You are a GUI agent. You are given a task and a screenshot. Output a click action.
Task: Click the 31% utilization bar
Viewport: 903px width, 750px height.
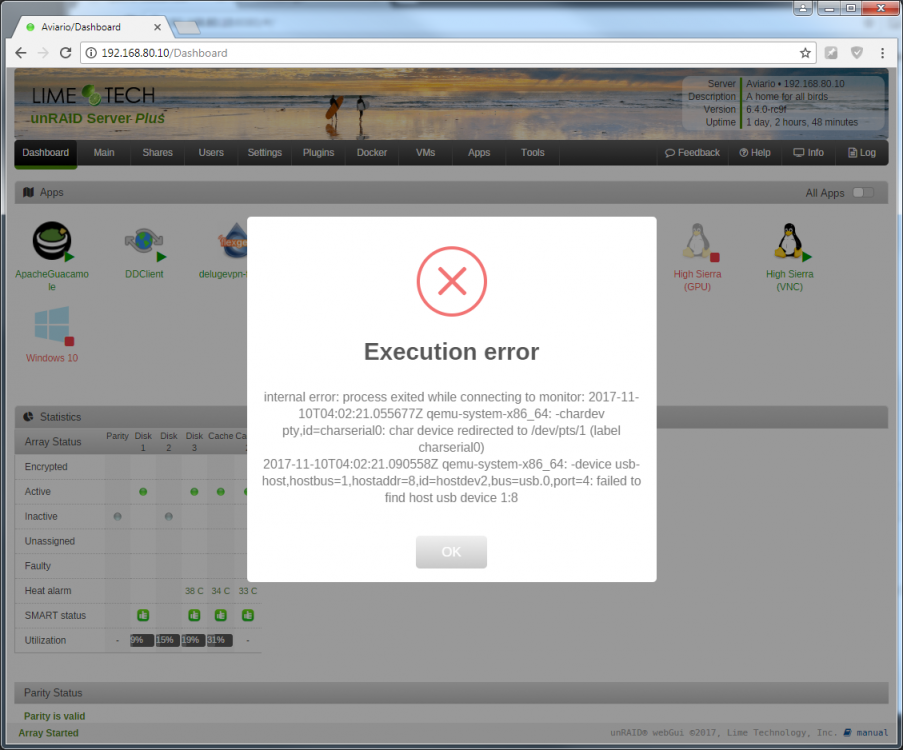[219, 640]
